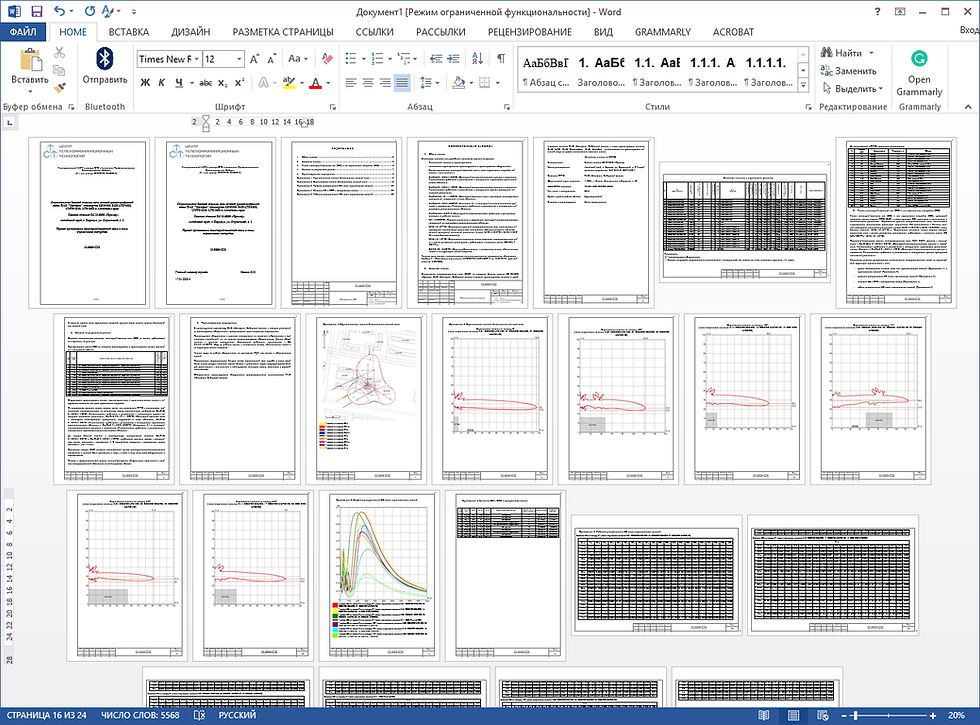The image size is (980, 725).
Task: Click the zoom in plus button
Action: (x=932, y=716)
